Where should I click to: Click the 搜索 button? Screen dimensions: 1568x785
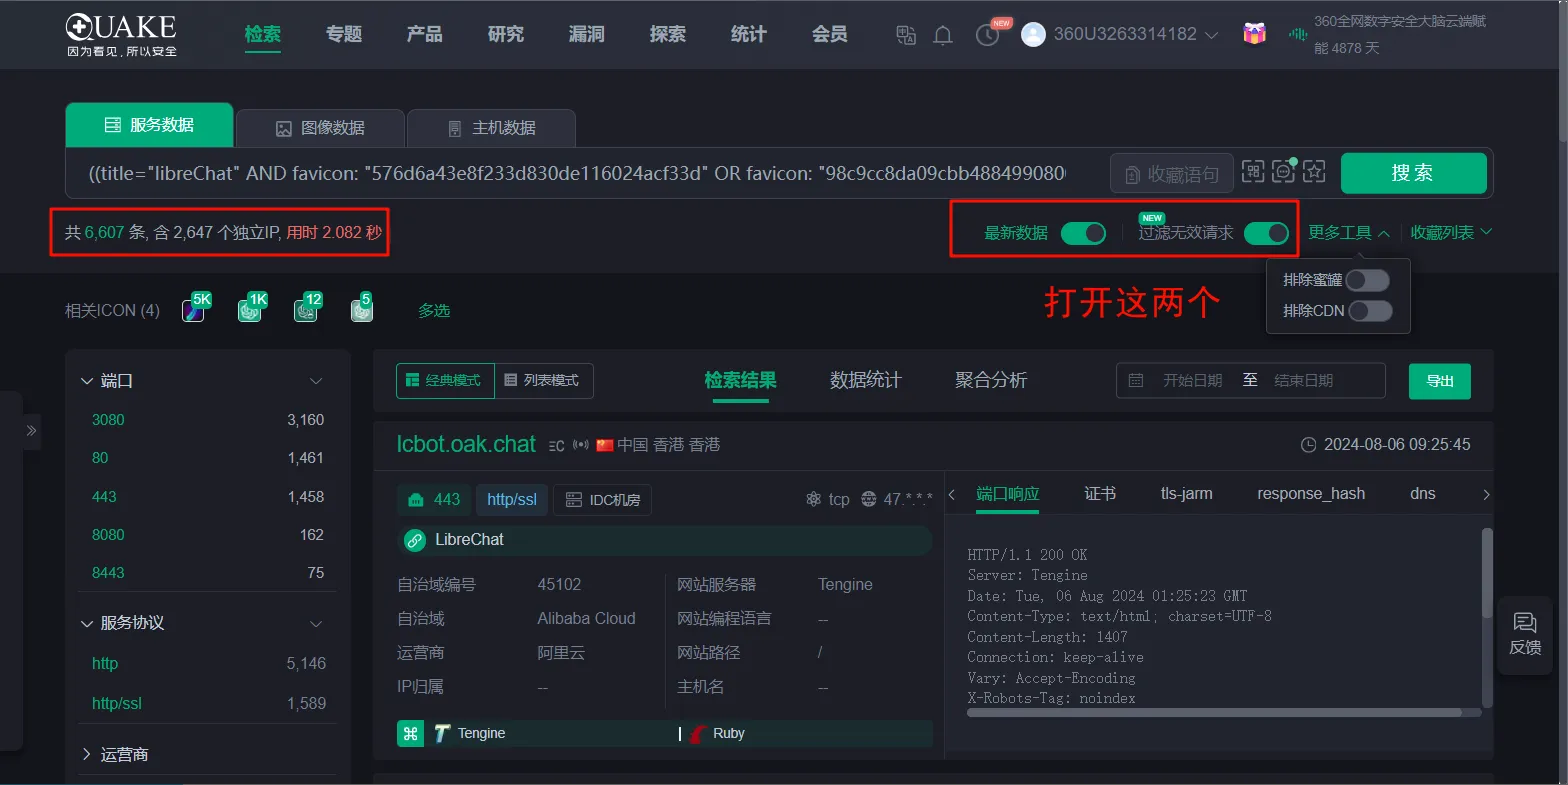click(x=1413, y=173)
